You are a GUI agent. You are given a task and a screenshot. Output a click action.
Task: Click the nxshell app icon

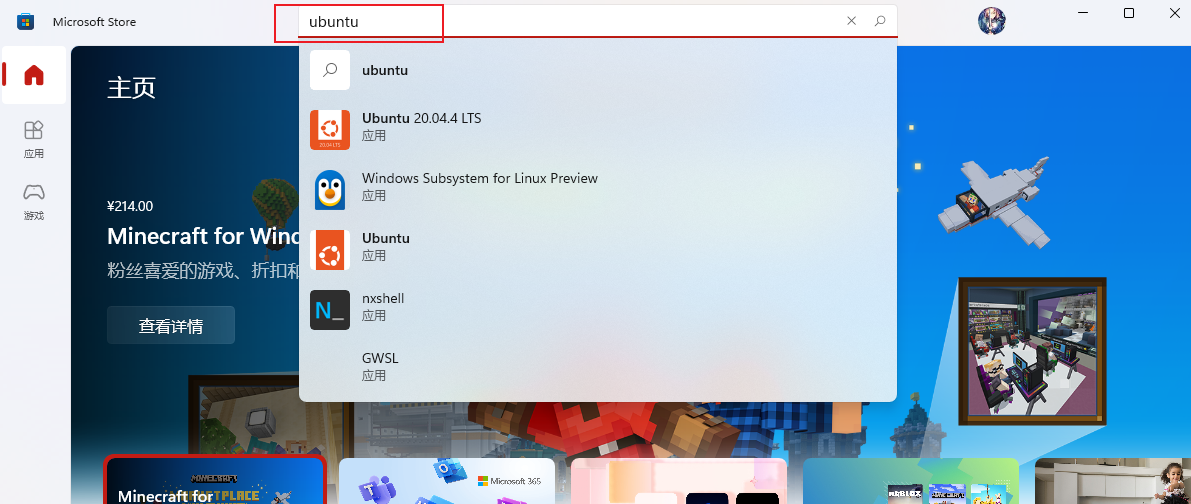(330, 310)
